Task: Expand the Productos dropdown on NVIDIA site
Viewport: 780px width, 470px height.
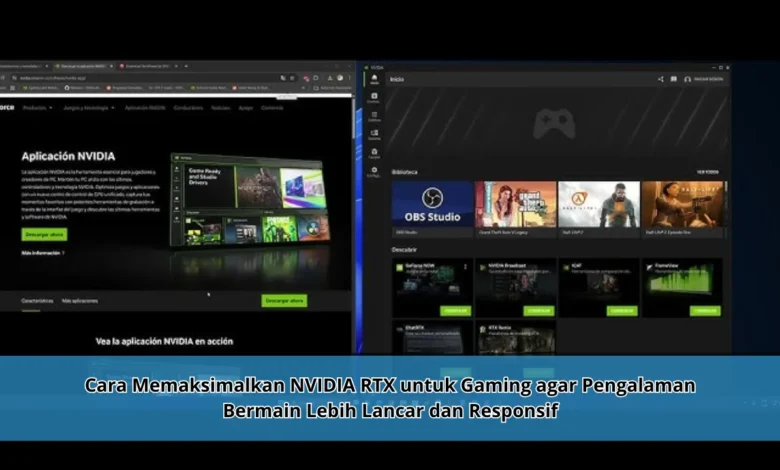Action: pos(37,108)
